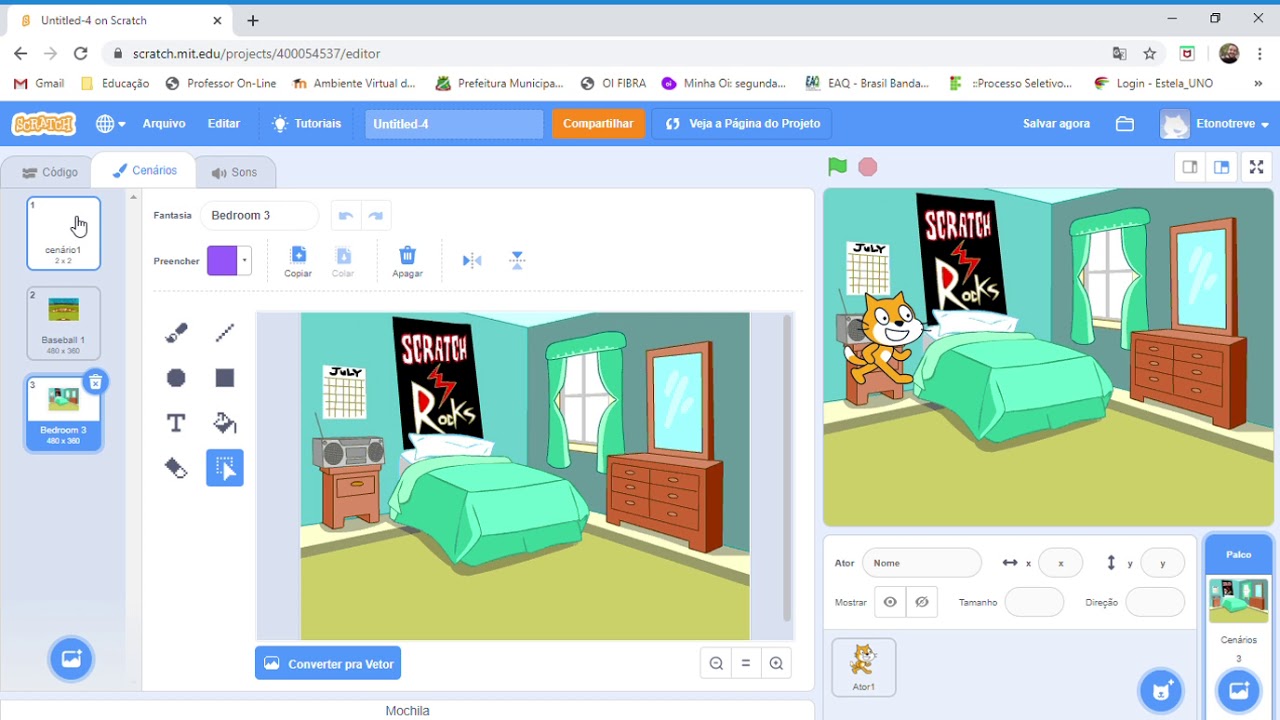Image resolution: width=1280 pixels, height=720 pixels.
Task: Click Converter pra Vetor button
Action: click(328, 664)
